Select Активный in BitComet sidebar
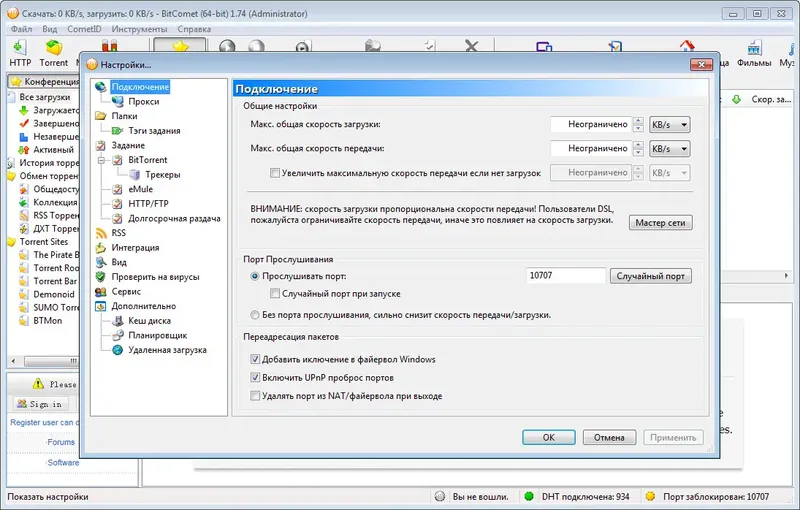Viewport: 800px width, 510px height. pyautogui.click(x=53, y=150)
